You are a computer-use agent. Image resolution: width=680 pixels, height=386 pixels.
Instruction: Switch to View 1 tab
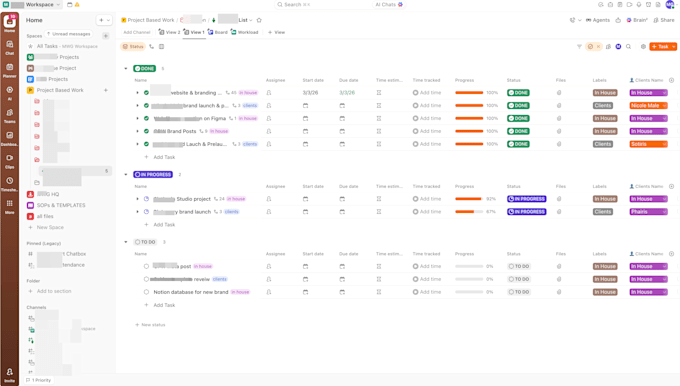pos(193,32)
